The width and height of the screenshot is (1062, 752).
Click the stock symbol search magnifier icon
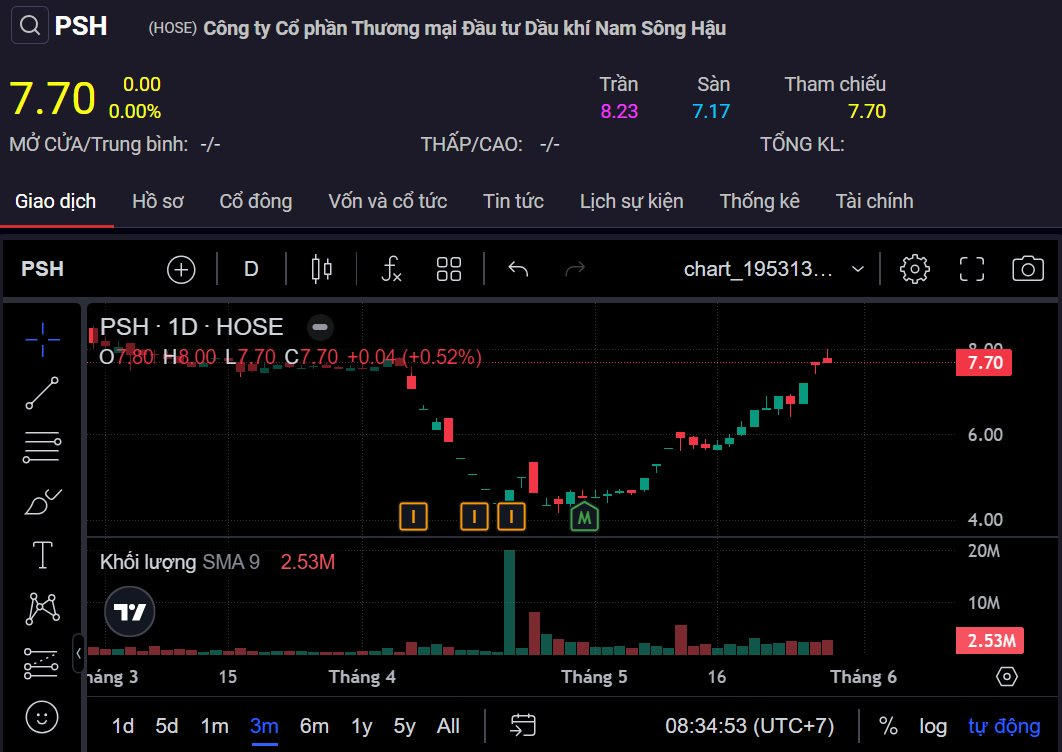pos(30,26)
